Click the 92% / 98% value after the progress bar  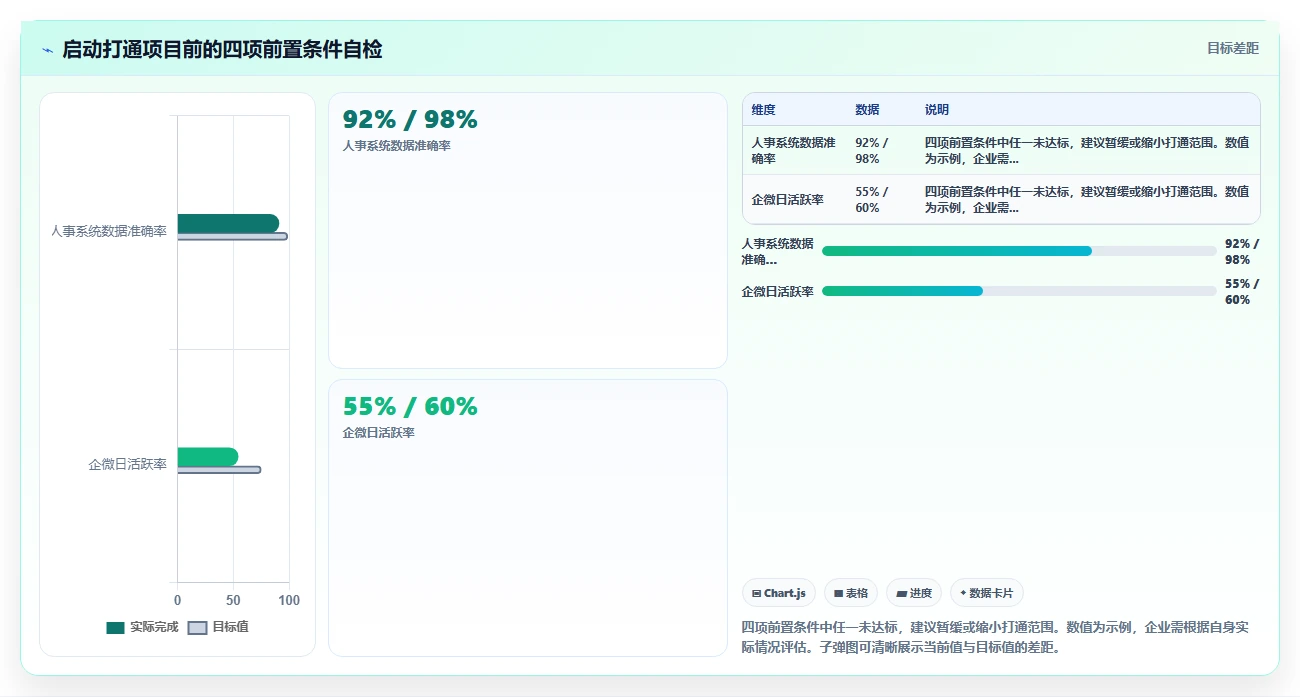[x=1242, y=251]
